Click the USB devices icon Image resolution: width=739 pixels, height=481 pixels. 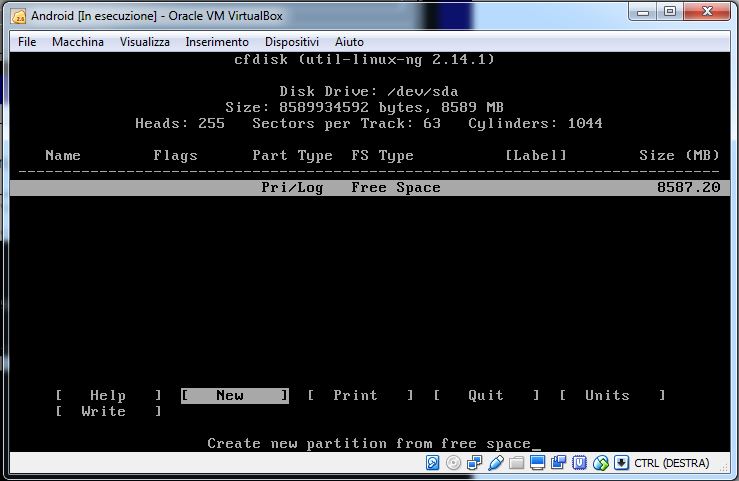point(496,463)
